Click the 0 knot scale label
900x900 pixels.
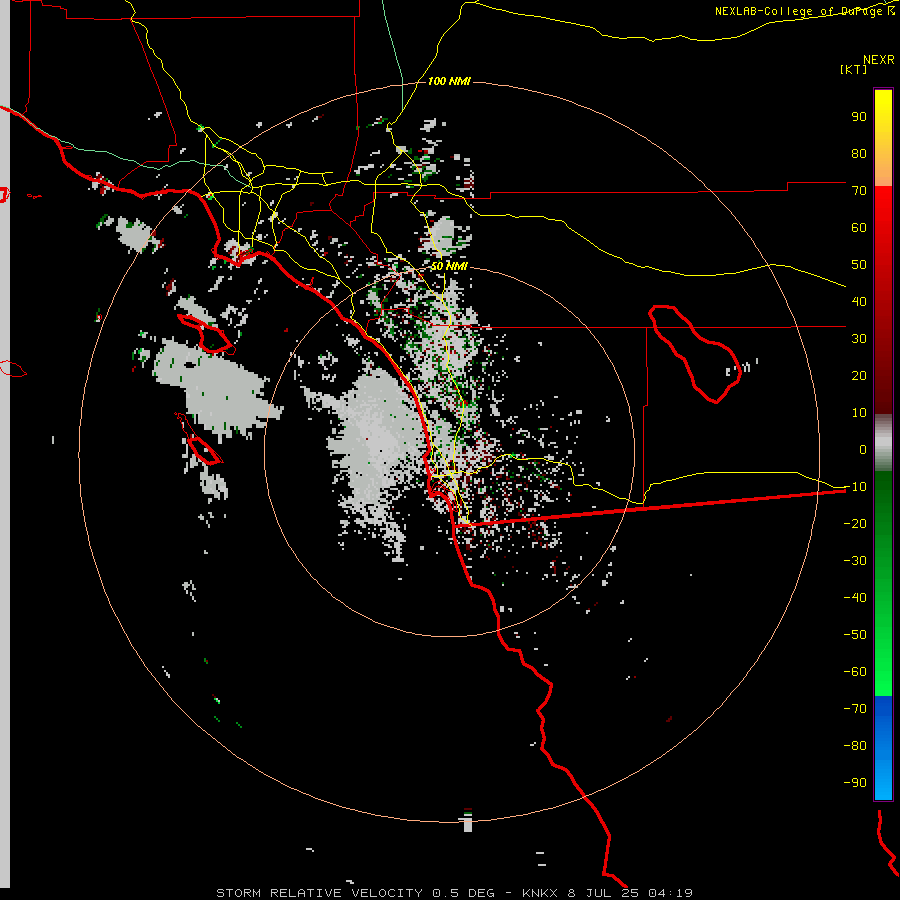pyautogui.click(x=863, y=449)
